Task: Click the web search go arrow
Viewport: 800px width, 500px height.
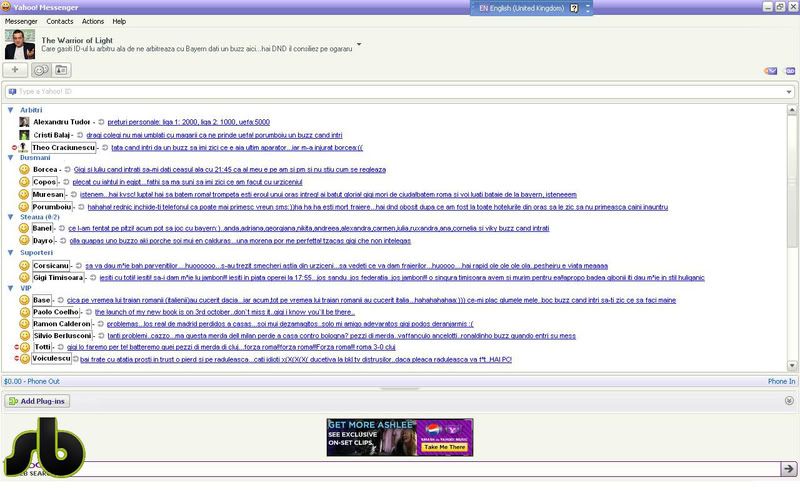Action: click(789, 468)
